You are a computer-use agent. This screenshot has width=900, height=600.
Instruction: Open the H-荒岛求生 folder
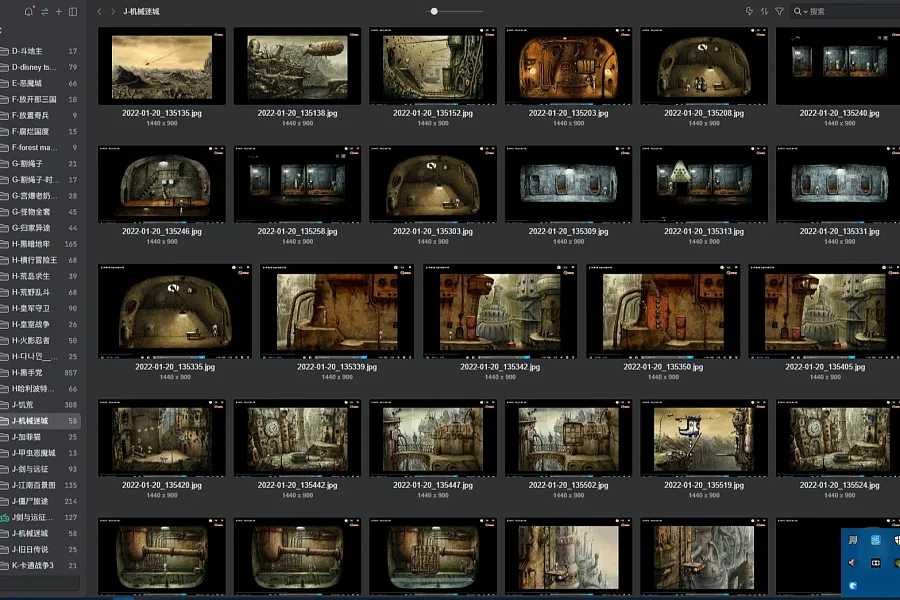[x=40, y=276]
